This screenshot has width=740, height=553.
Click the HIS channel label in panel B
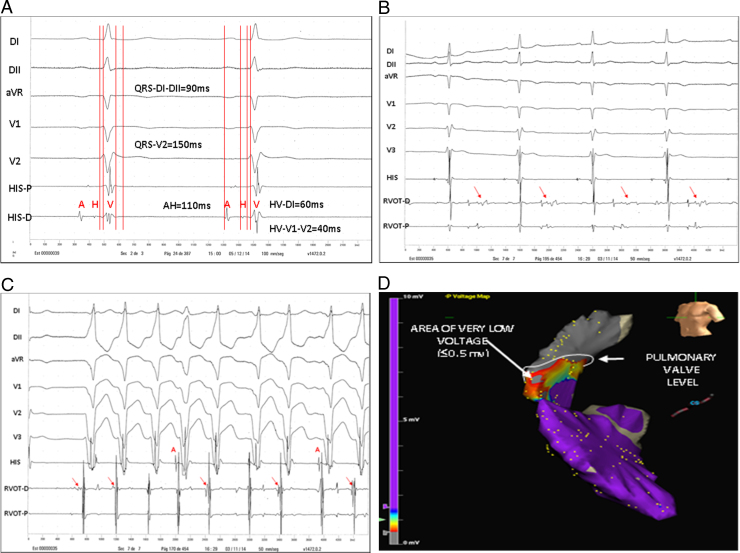coord(392,177)
